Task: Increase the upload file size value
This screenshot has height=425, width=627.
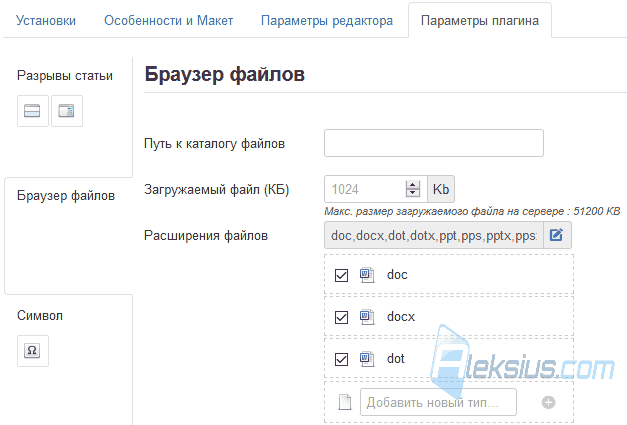Action: [x=413, y=185]
